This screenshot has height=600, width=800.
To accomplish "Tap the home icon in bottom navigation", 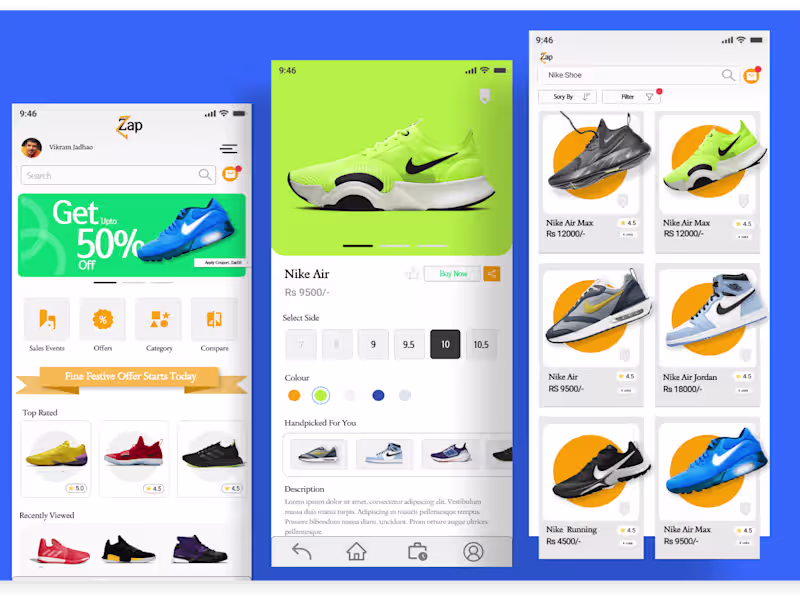I will point(356,552).
